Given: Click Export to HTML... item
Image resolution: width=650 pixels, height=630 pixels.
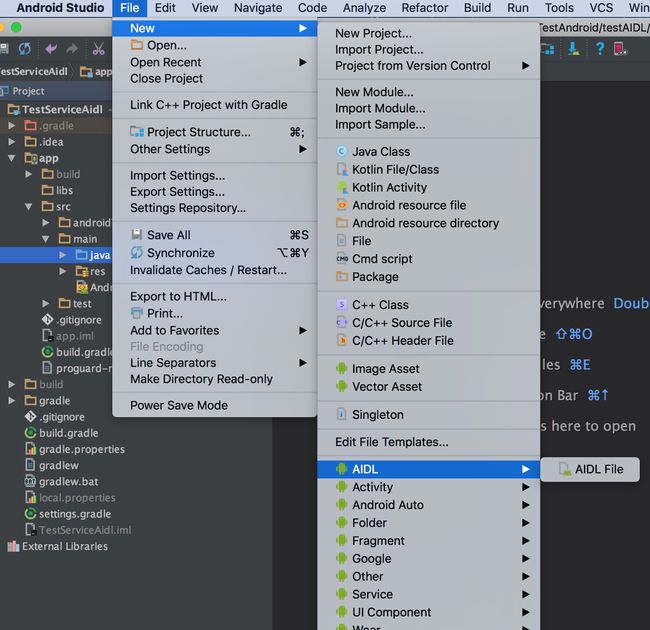Looking at the screenshot, I should (215, 296).
